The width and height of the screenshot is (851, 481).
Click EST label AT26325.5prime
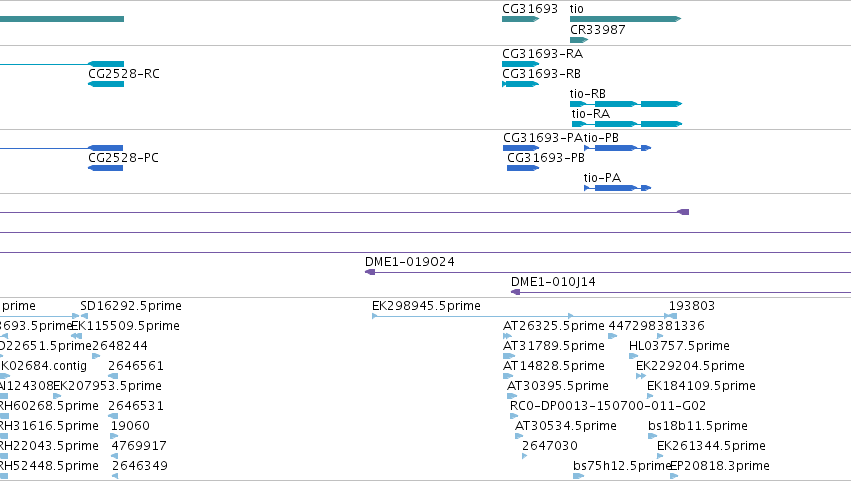pyautogui.click(x=554, y=326)
